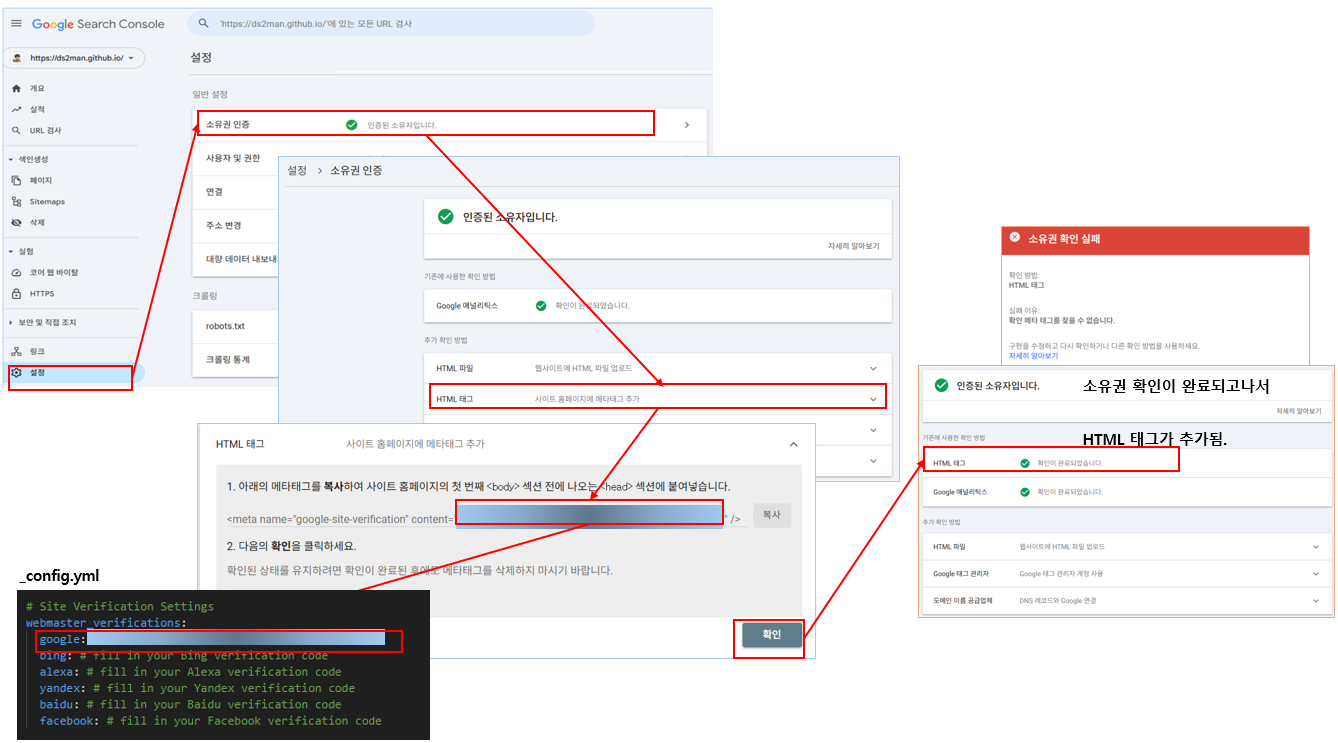Click the 복사 button
This screenshot has height=743, width=1338.
(x=771, y=516)
